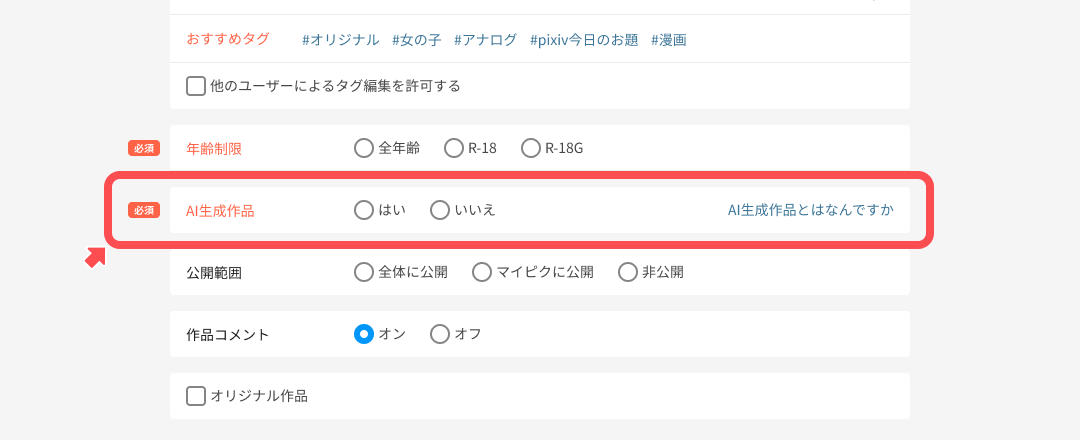Add the #漫画 recommended tag
Screen dimensions: 1080x440
click(669, 40)
